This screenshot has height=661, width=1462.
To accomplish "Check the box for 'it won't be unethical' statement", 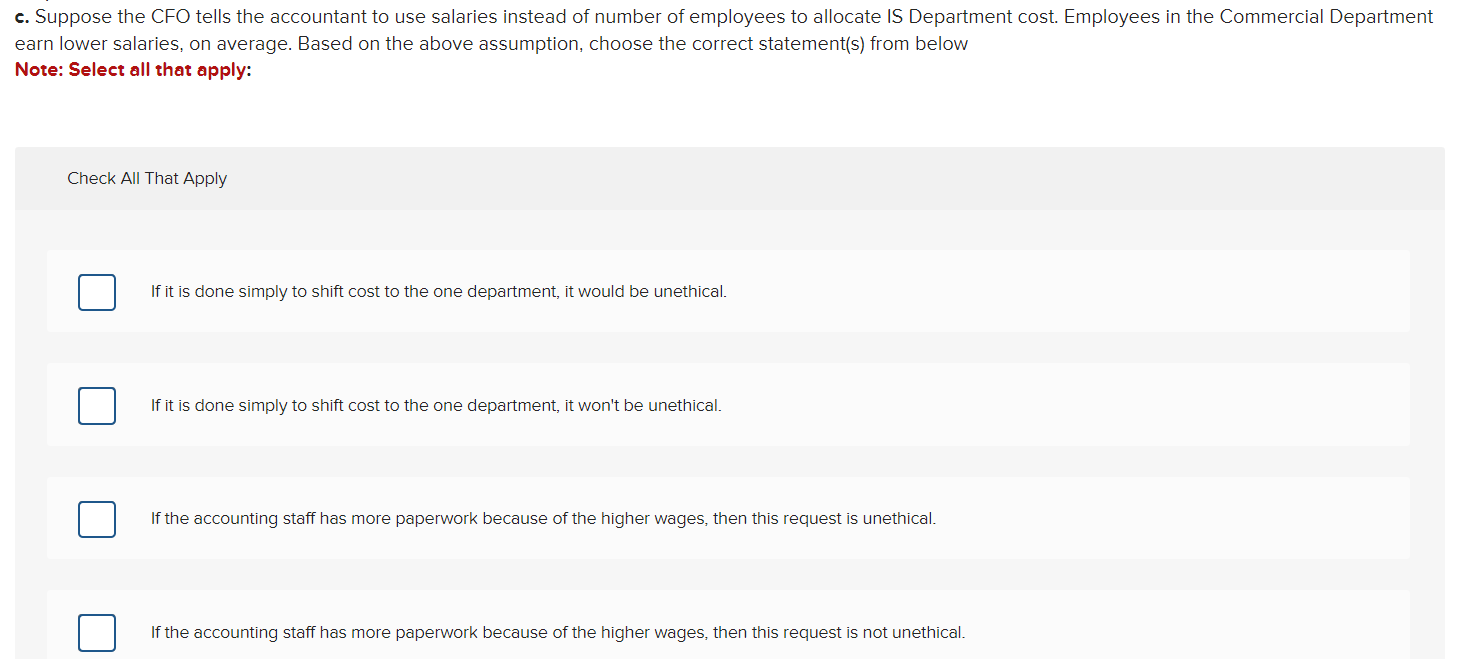I will [x=96, y=405].
